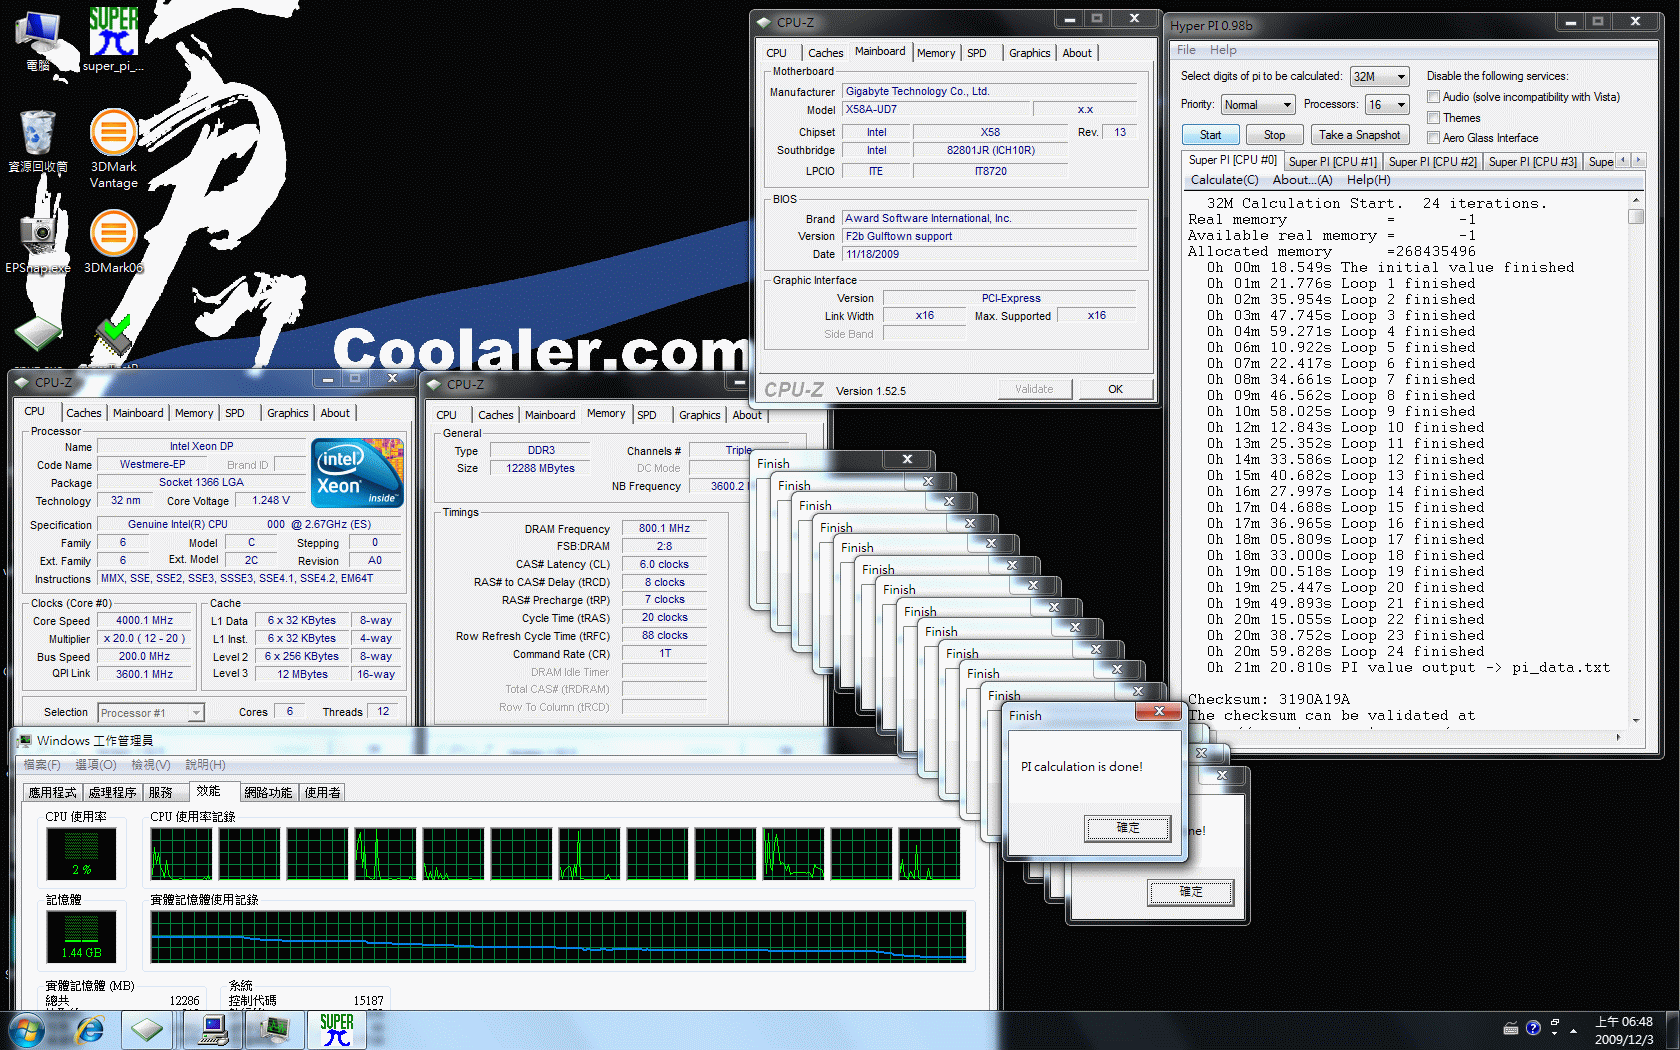Launch EPSnap.exe desktop shortcut
Viewport: 1680px width, 1050px height.
pyautogui.click(x=38, y=240)
